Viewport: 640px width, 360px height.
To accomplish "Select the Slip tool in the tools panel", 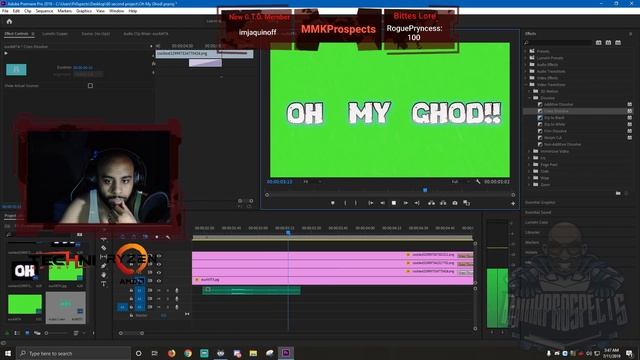I will pos(104,257).
